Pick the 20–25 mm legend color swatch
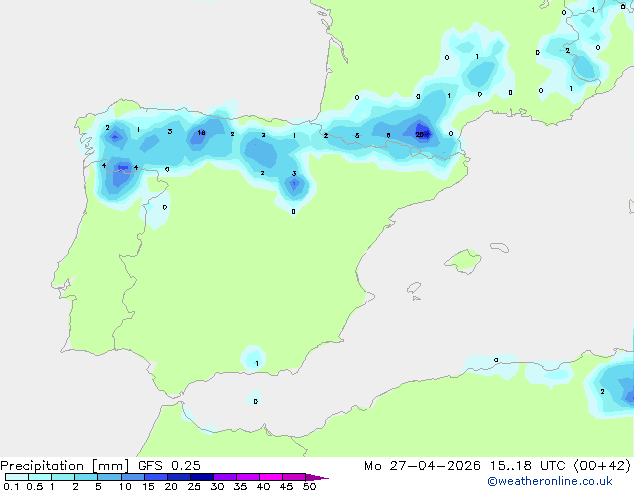The height and width of the screenshot is (490, 634). pyautogui.click(x=179, y=477)
